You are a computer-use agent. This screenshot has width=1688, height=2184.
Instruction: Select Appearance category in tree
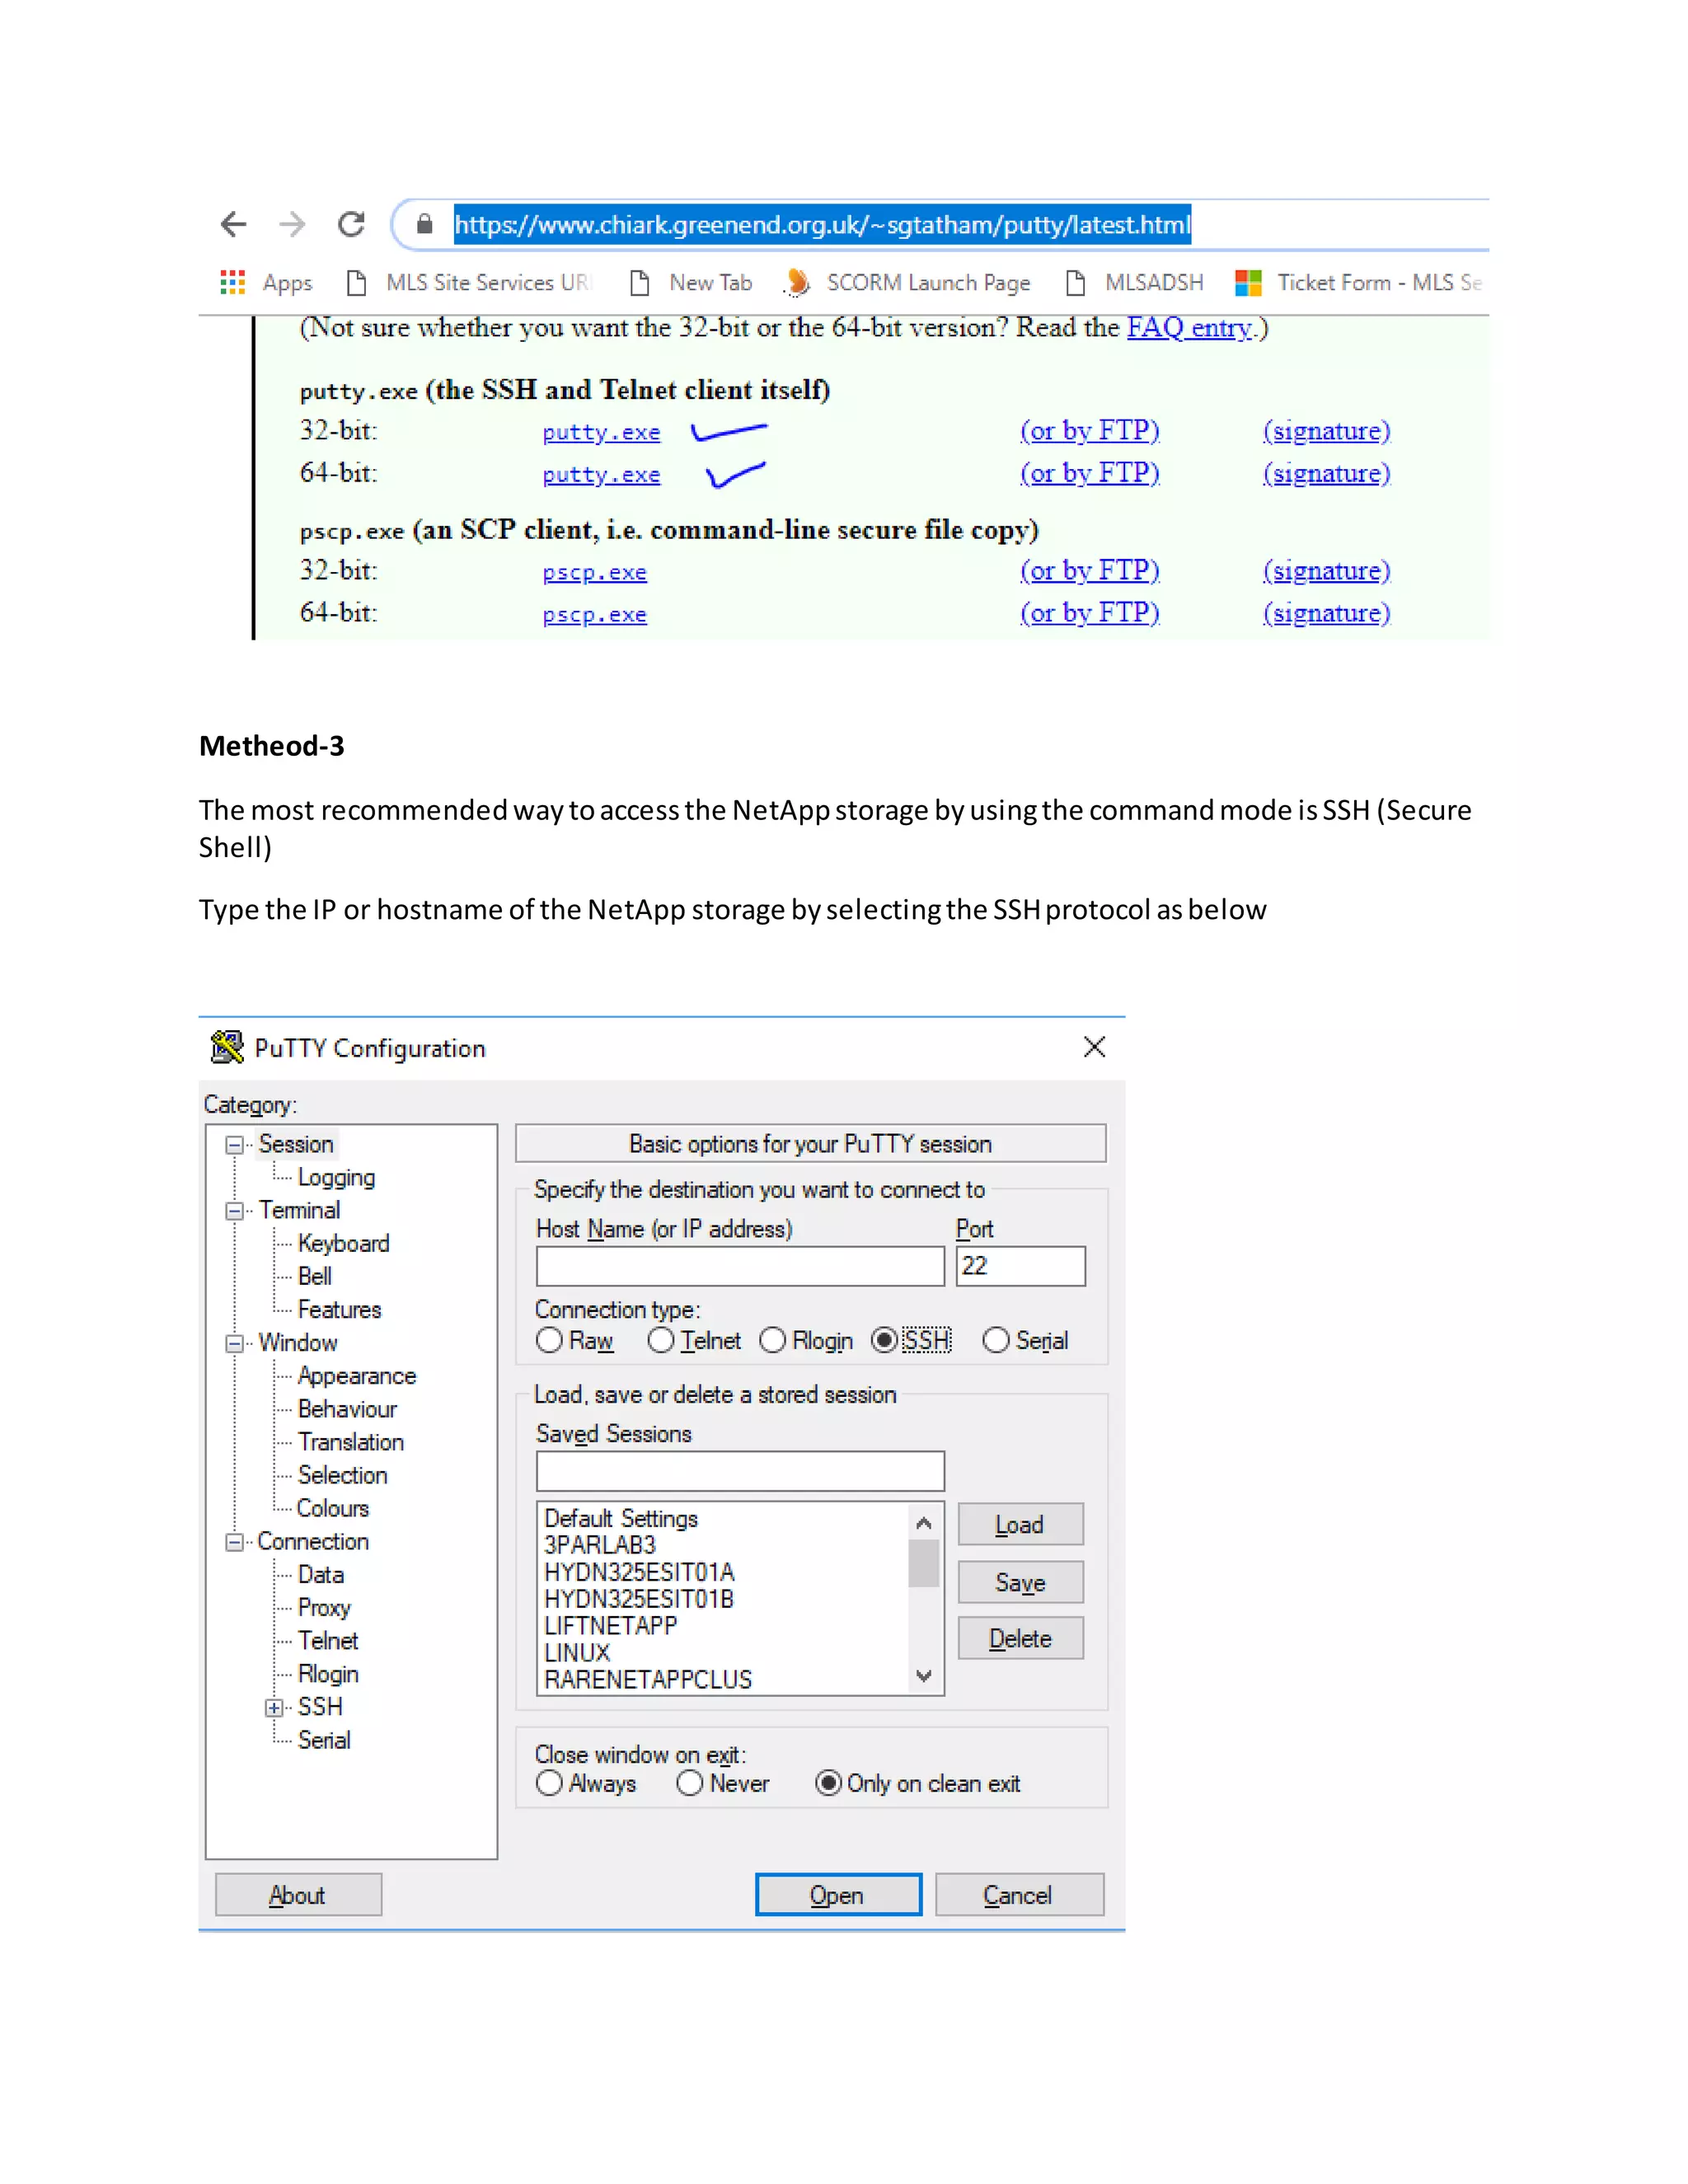[356, 1376]
